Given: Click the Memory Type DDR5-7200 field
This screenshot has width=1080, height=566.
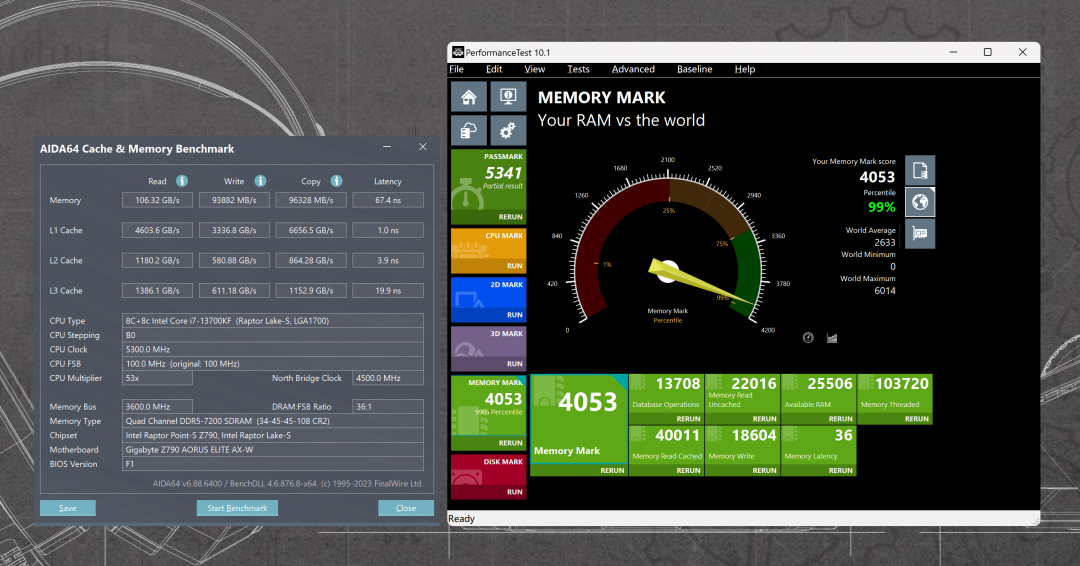Looking at the screenshot, I should 273,421.
